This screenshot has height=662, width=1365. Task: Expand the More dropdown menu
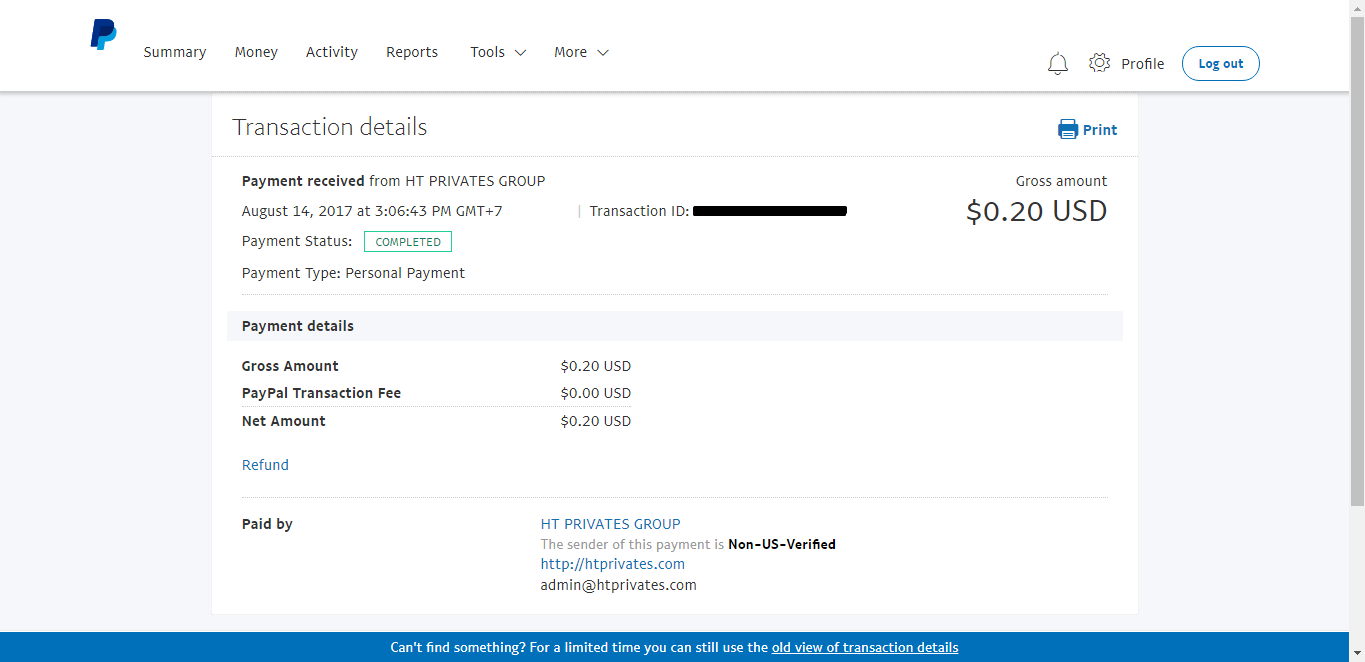coord(581,52)
